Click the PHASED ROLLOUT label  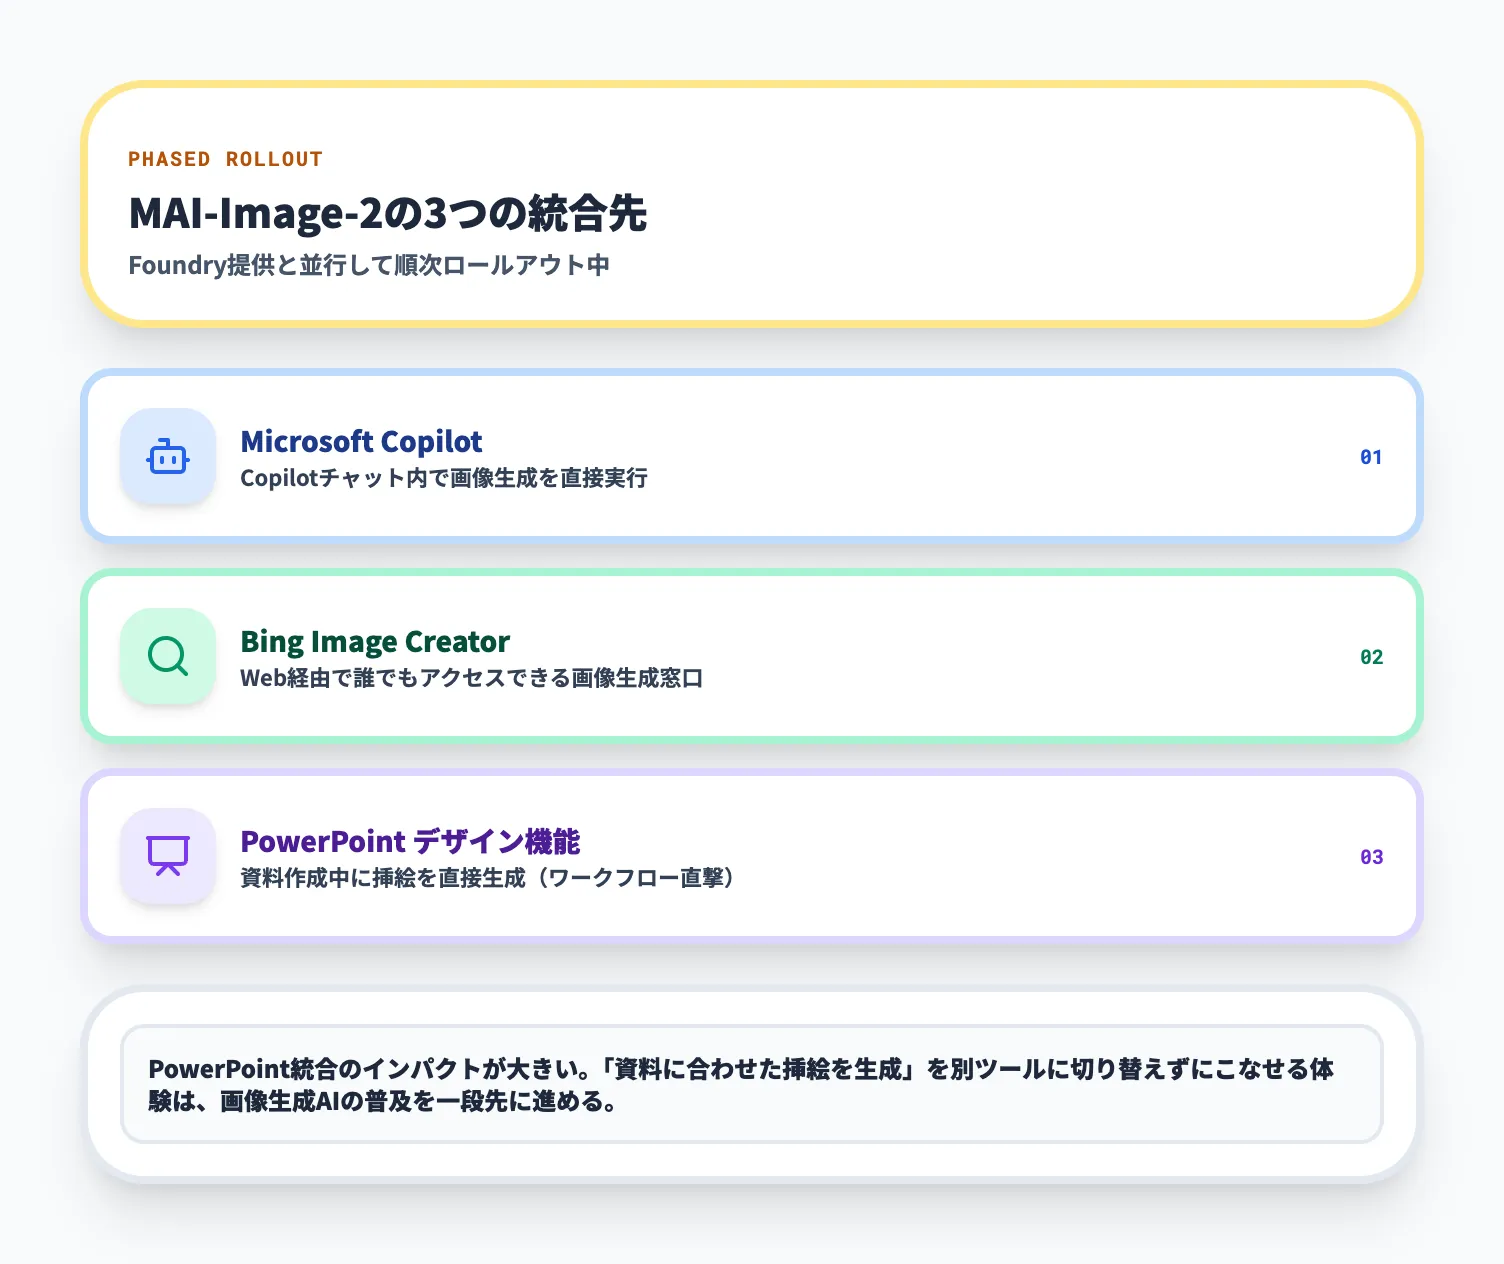[225, 158]
